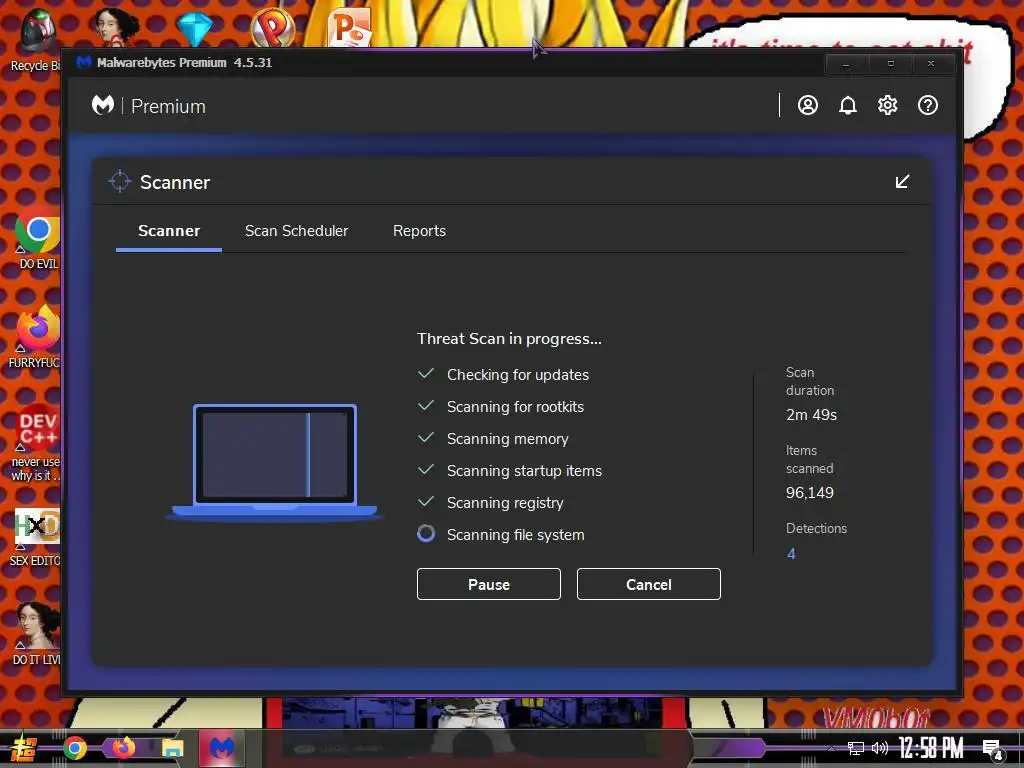The height and width of the screenshot is (768, 1024).
Task: Click the Scanning file system spinner
Action: 426,534
